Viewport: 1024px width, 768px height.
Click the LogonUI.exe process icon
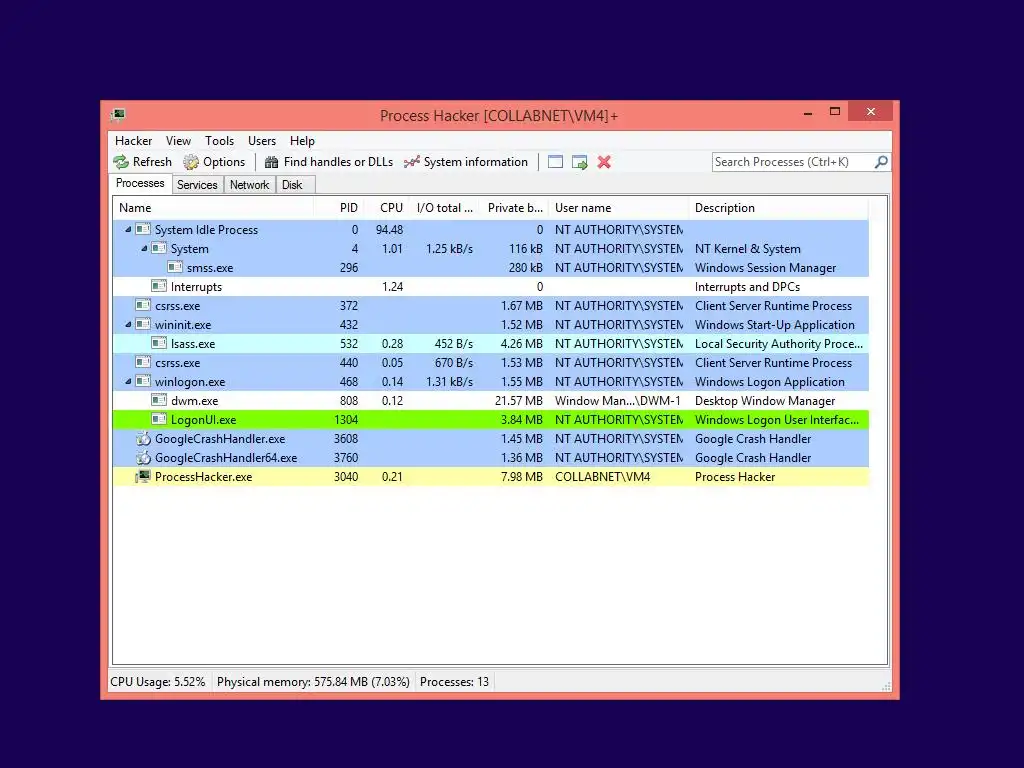click(159, 419)
